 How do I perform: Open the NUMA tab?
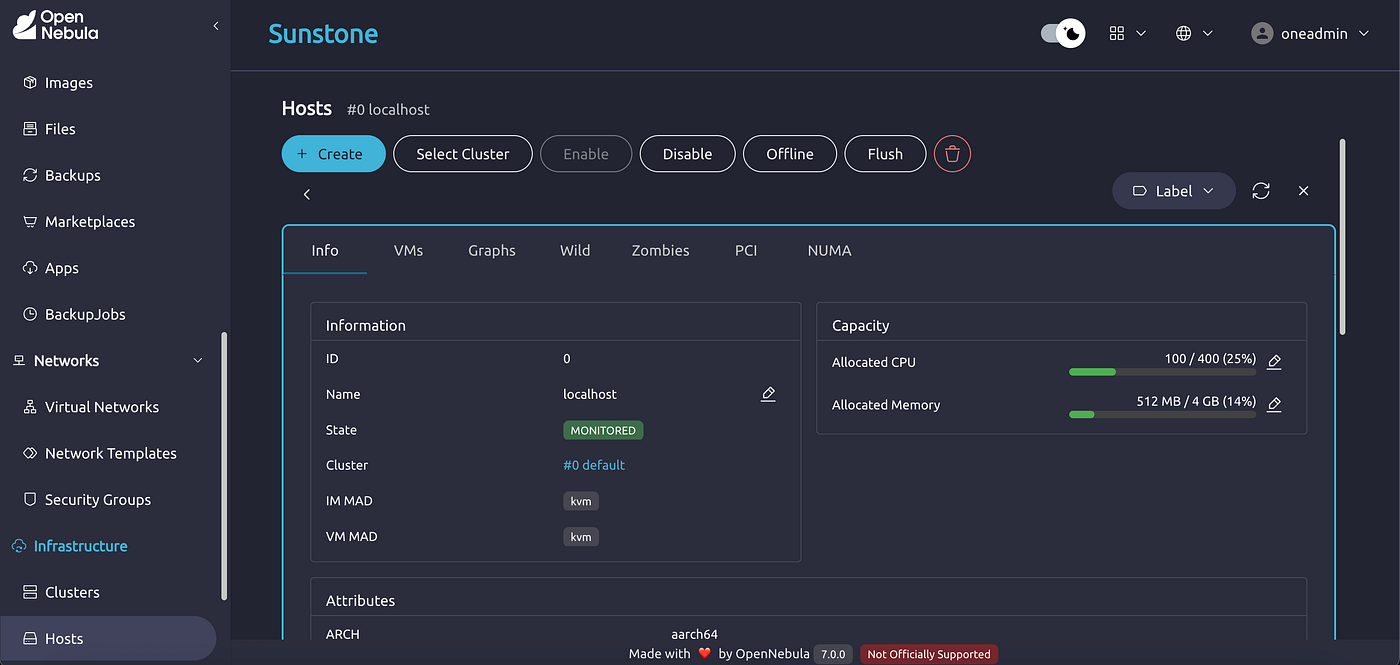tap(829, 250)
